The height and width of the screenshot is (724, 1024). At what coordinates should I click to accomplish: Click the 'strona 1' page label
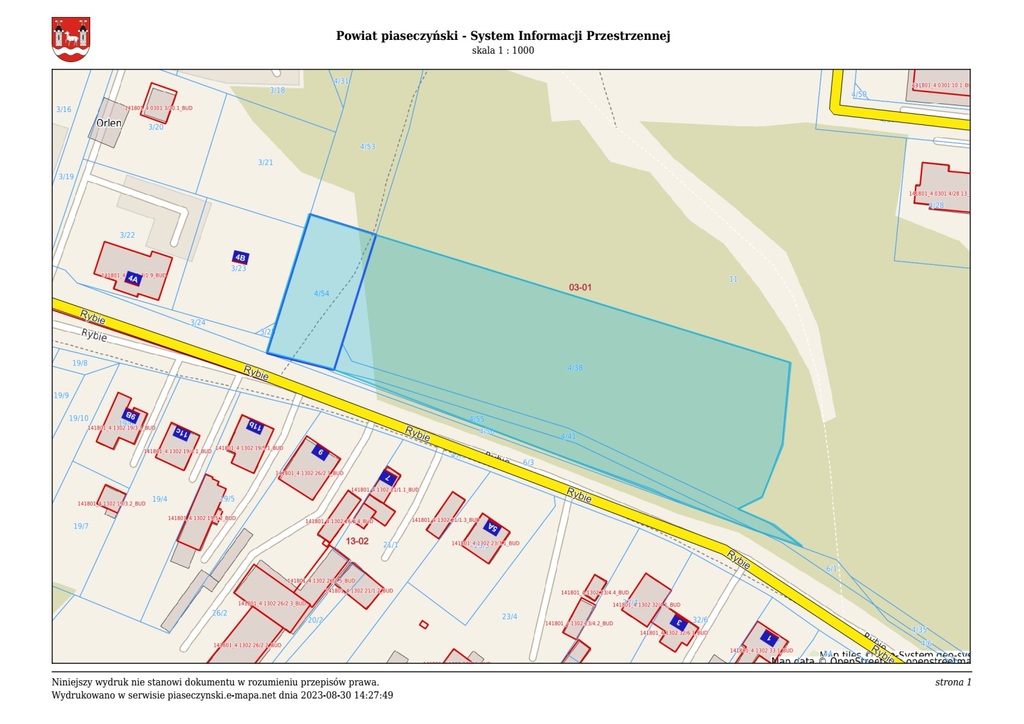coord(952,682)
